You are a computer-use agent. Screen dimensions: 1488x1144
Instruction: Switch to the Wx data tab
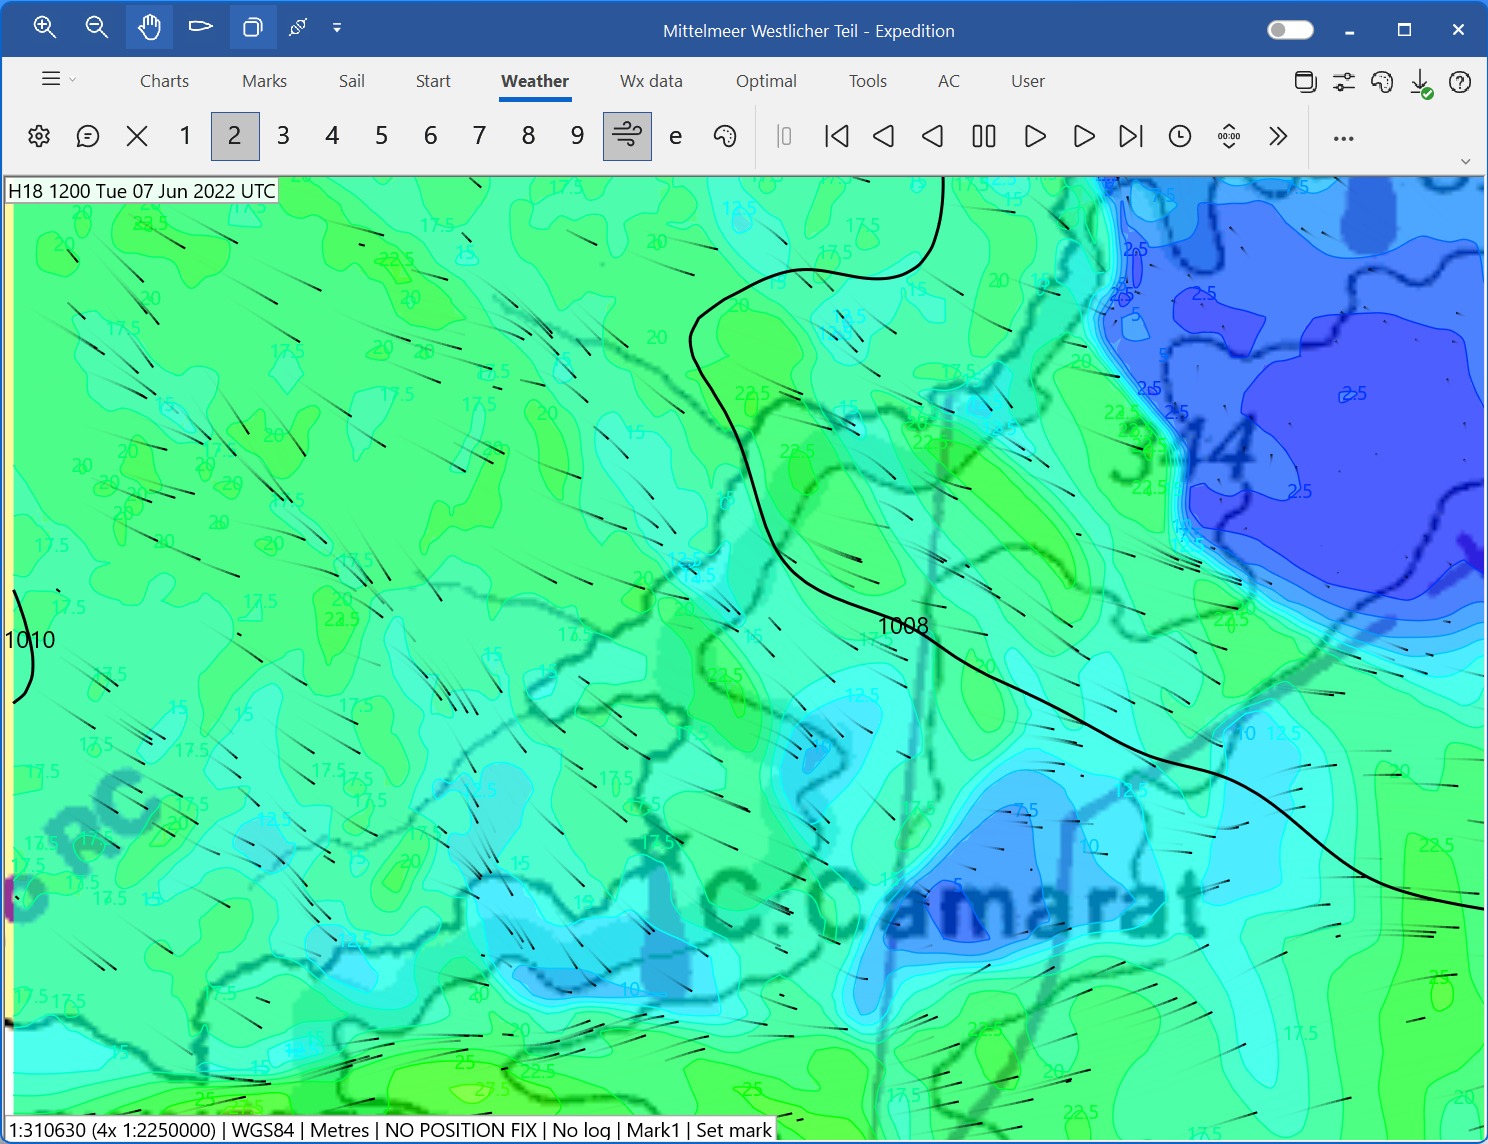click(x=651, y=81)
